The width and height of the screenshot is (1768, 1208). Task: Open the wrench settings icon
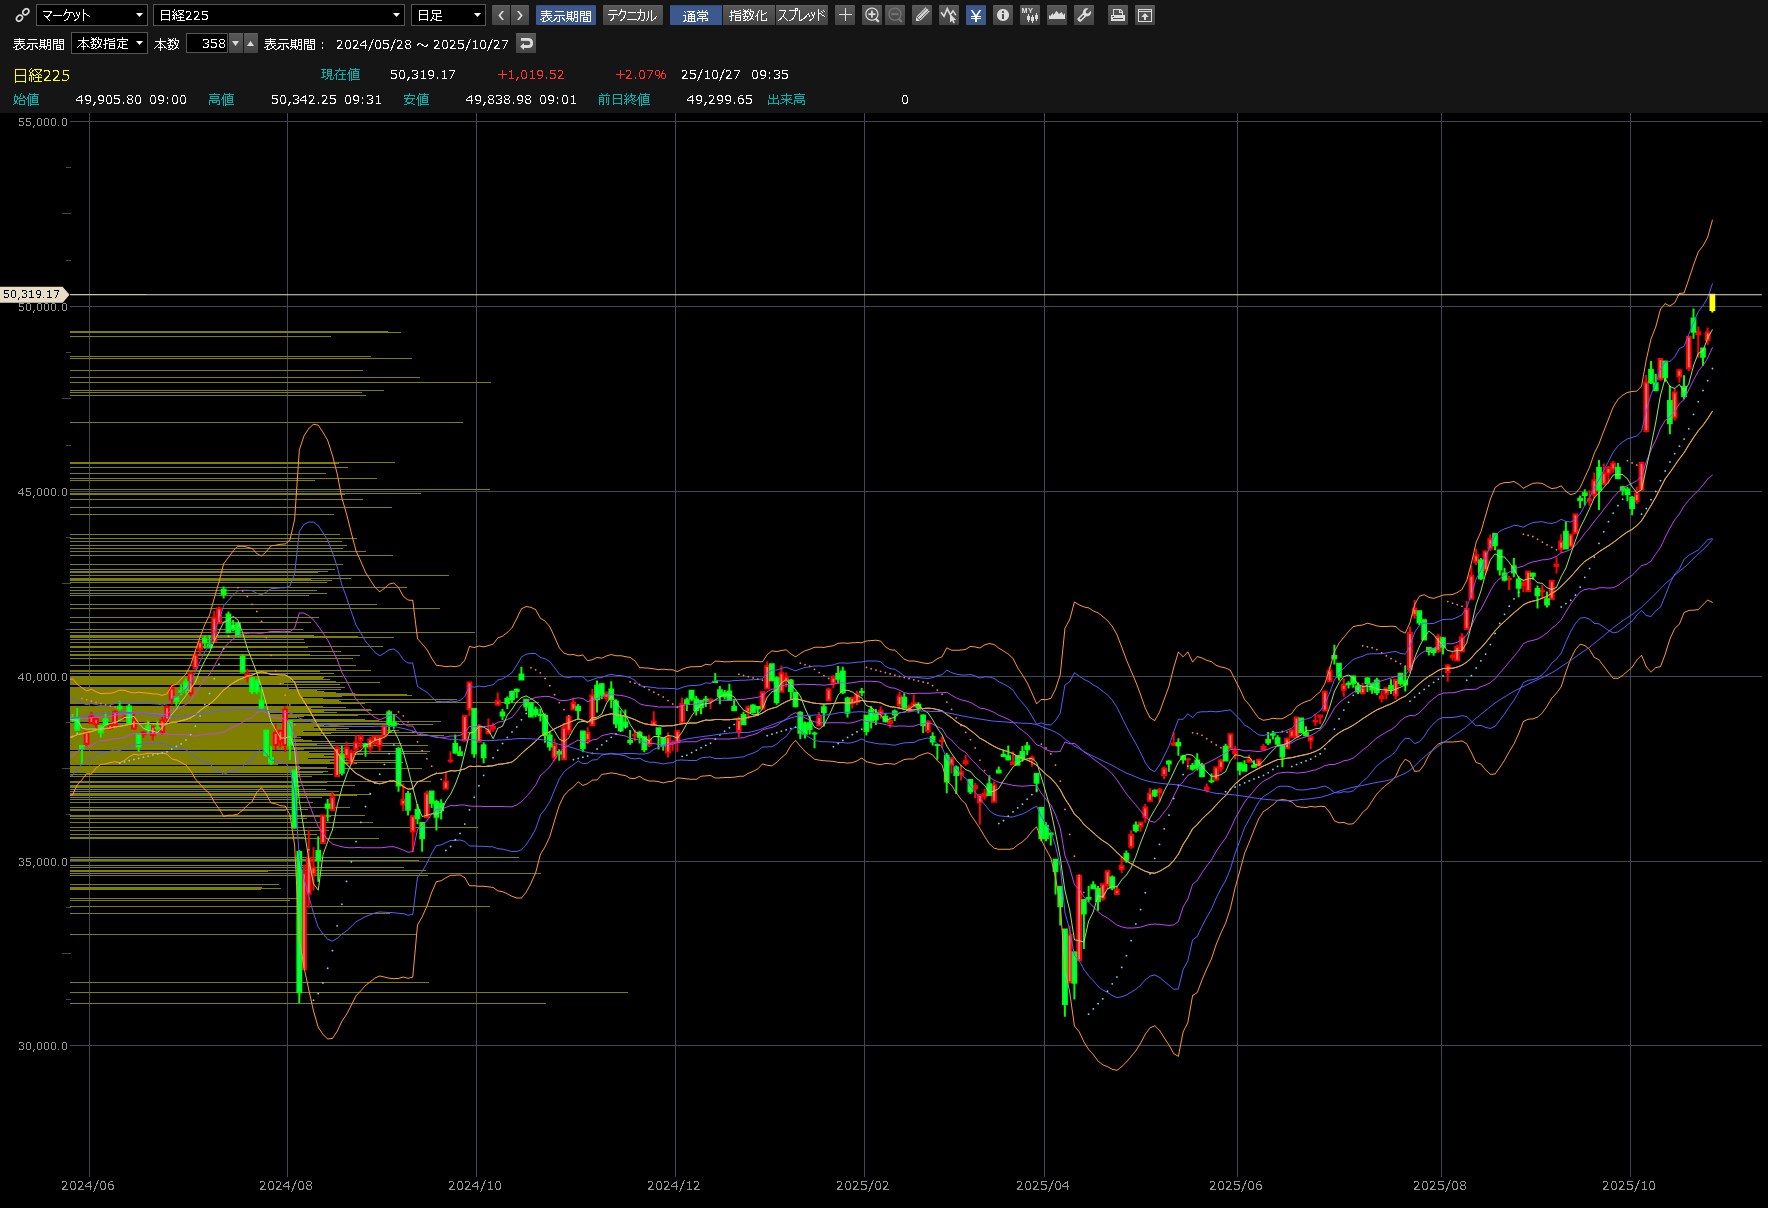1084,15
